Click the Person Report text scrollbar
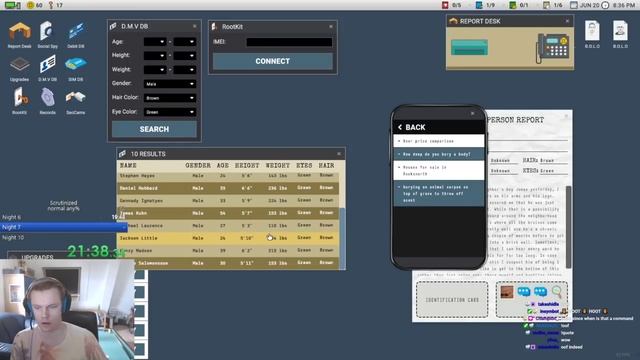This screenshot has width=640, height=360. pyautogui.click(x=569, y=227)
